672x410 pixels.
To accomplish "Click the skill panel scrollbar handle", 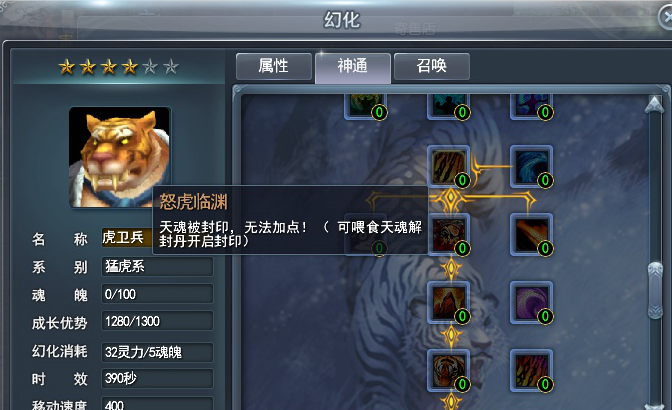I will tap(655, 291).
